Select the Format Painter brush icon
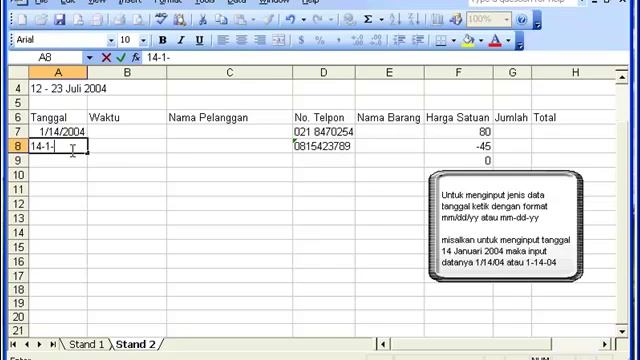The image size is (640, 360). click(268, 19)
